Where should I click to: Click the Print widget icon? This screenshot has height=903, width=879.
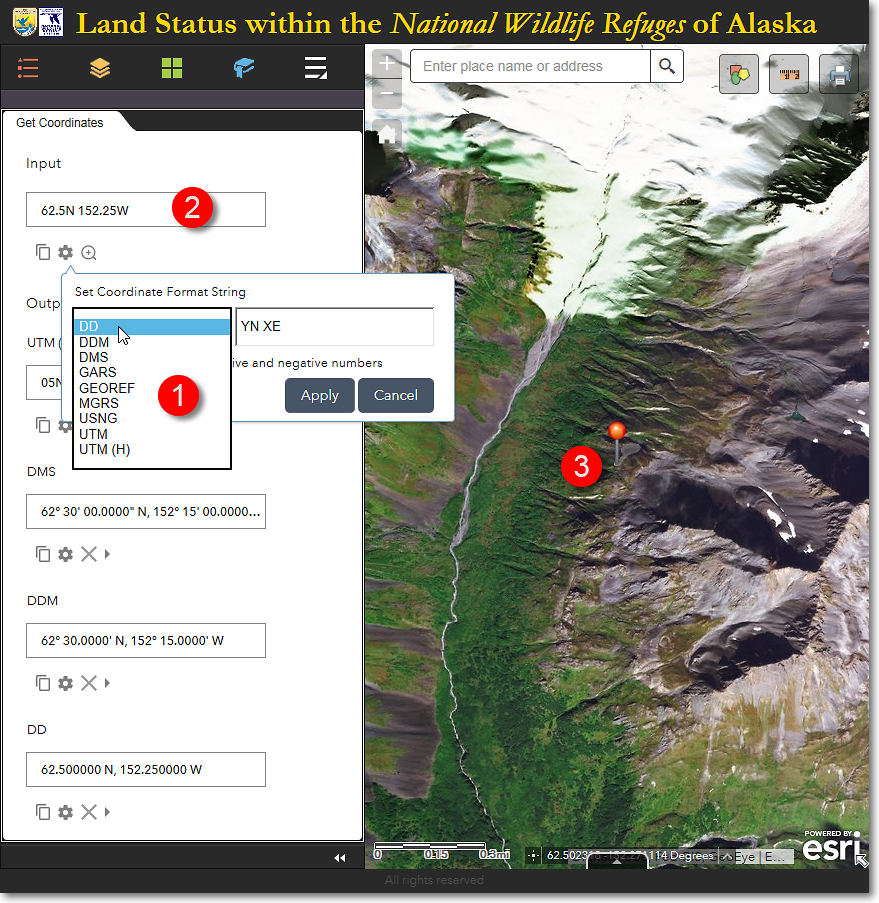838,74
